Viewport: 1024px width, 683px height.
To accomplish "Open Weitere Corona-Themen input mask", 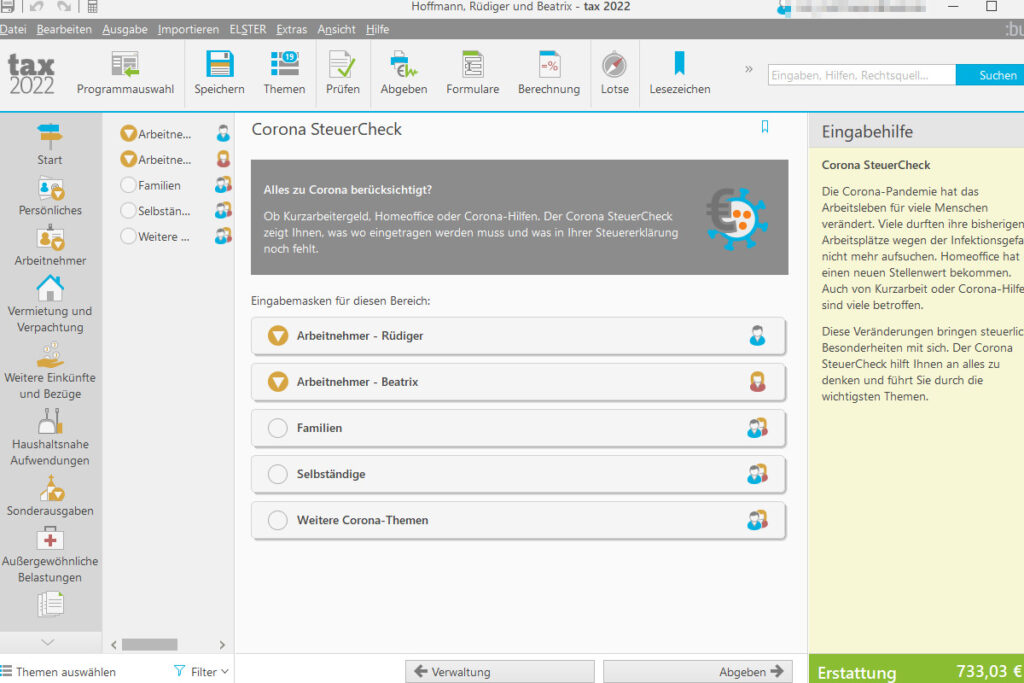I will click(x=519, y=520).
